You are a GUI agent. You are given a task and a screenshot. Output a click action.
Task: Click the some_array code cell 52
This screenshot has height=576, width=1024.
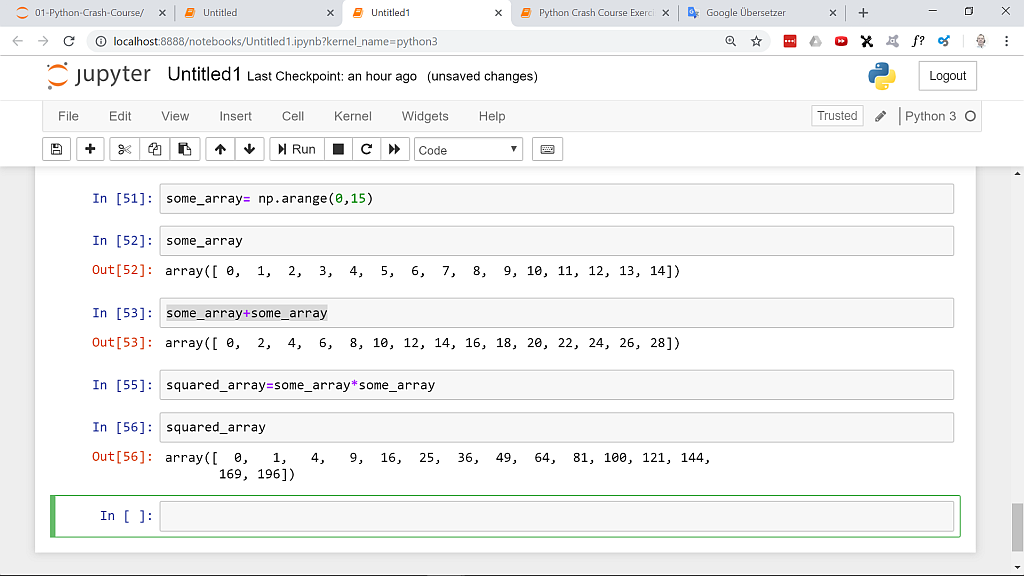click(x=556, y=241)
